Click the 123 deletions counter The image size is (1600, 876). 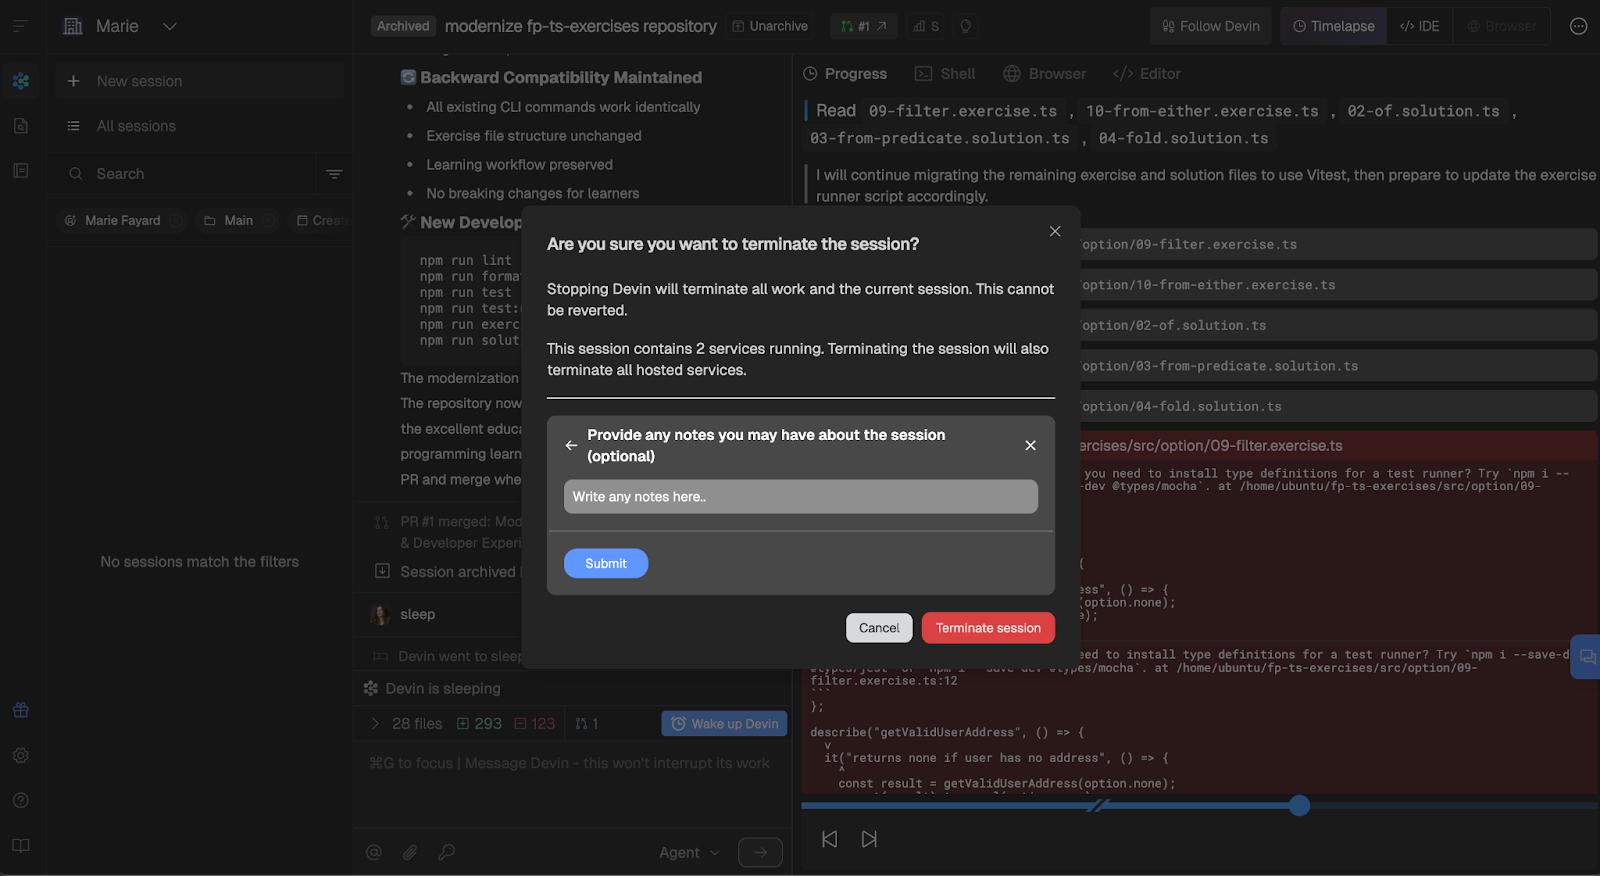tap(534, 724)
